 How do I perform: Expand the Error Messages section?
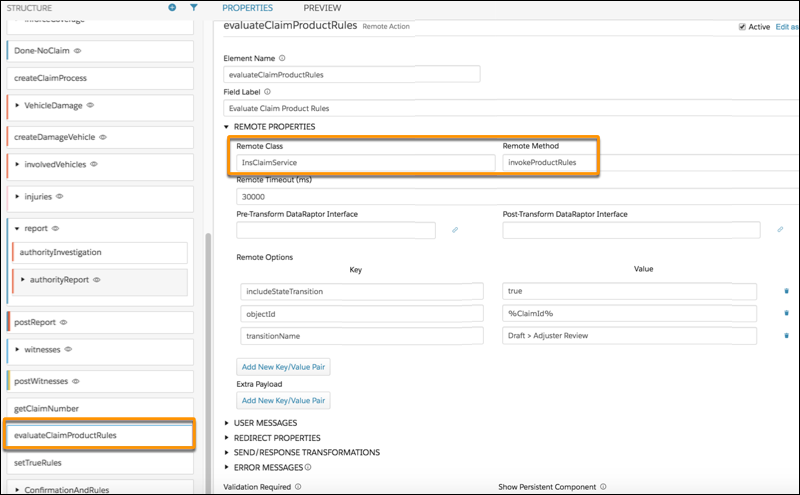pyautogui.click(x=227, y=467)
